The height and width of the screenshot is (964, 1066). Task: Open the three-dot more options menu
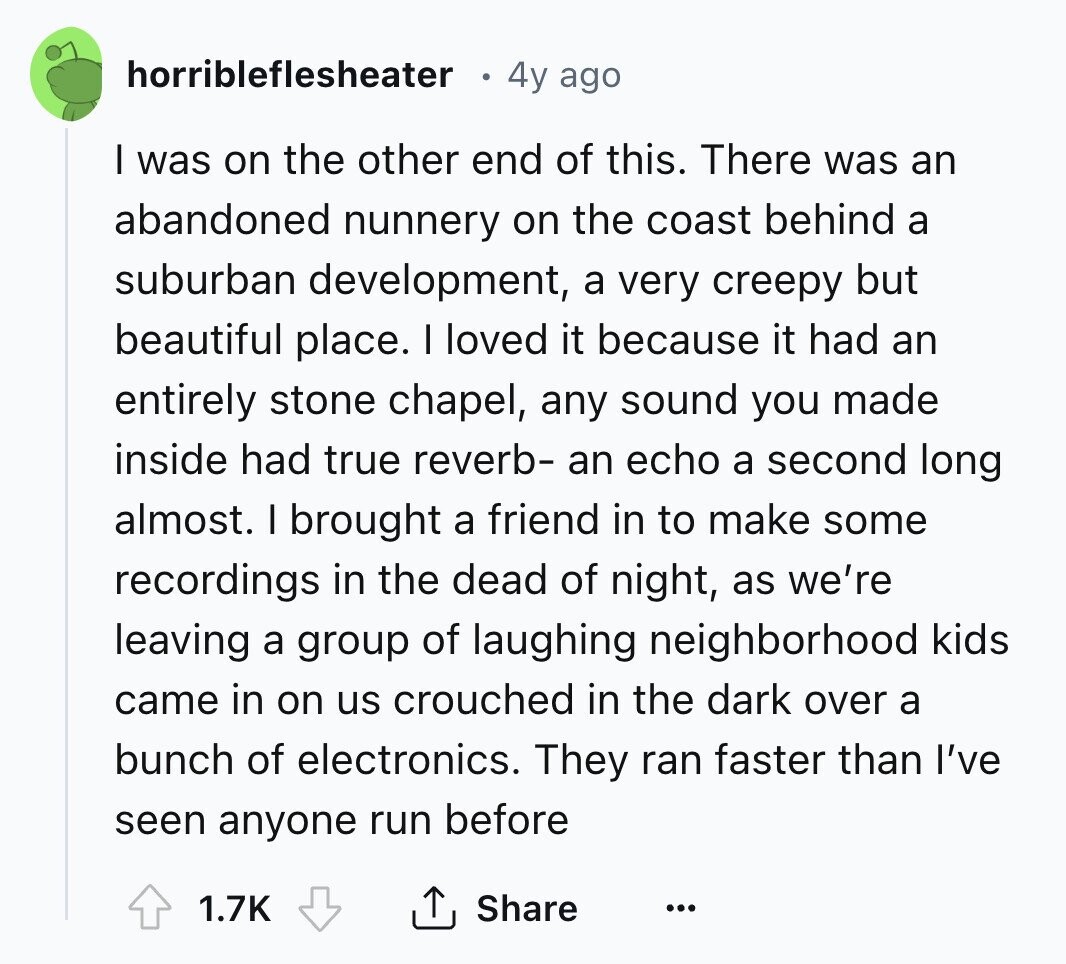(x=681, y=908)
